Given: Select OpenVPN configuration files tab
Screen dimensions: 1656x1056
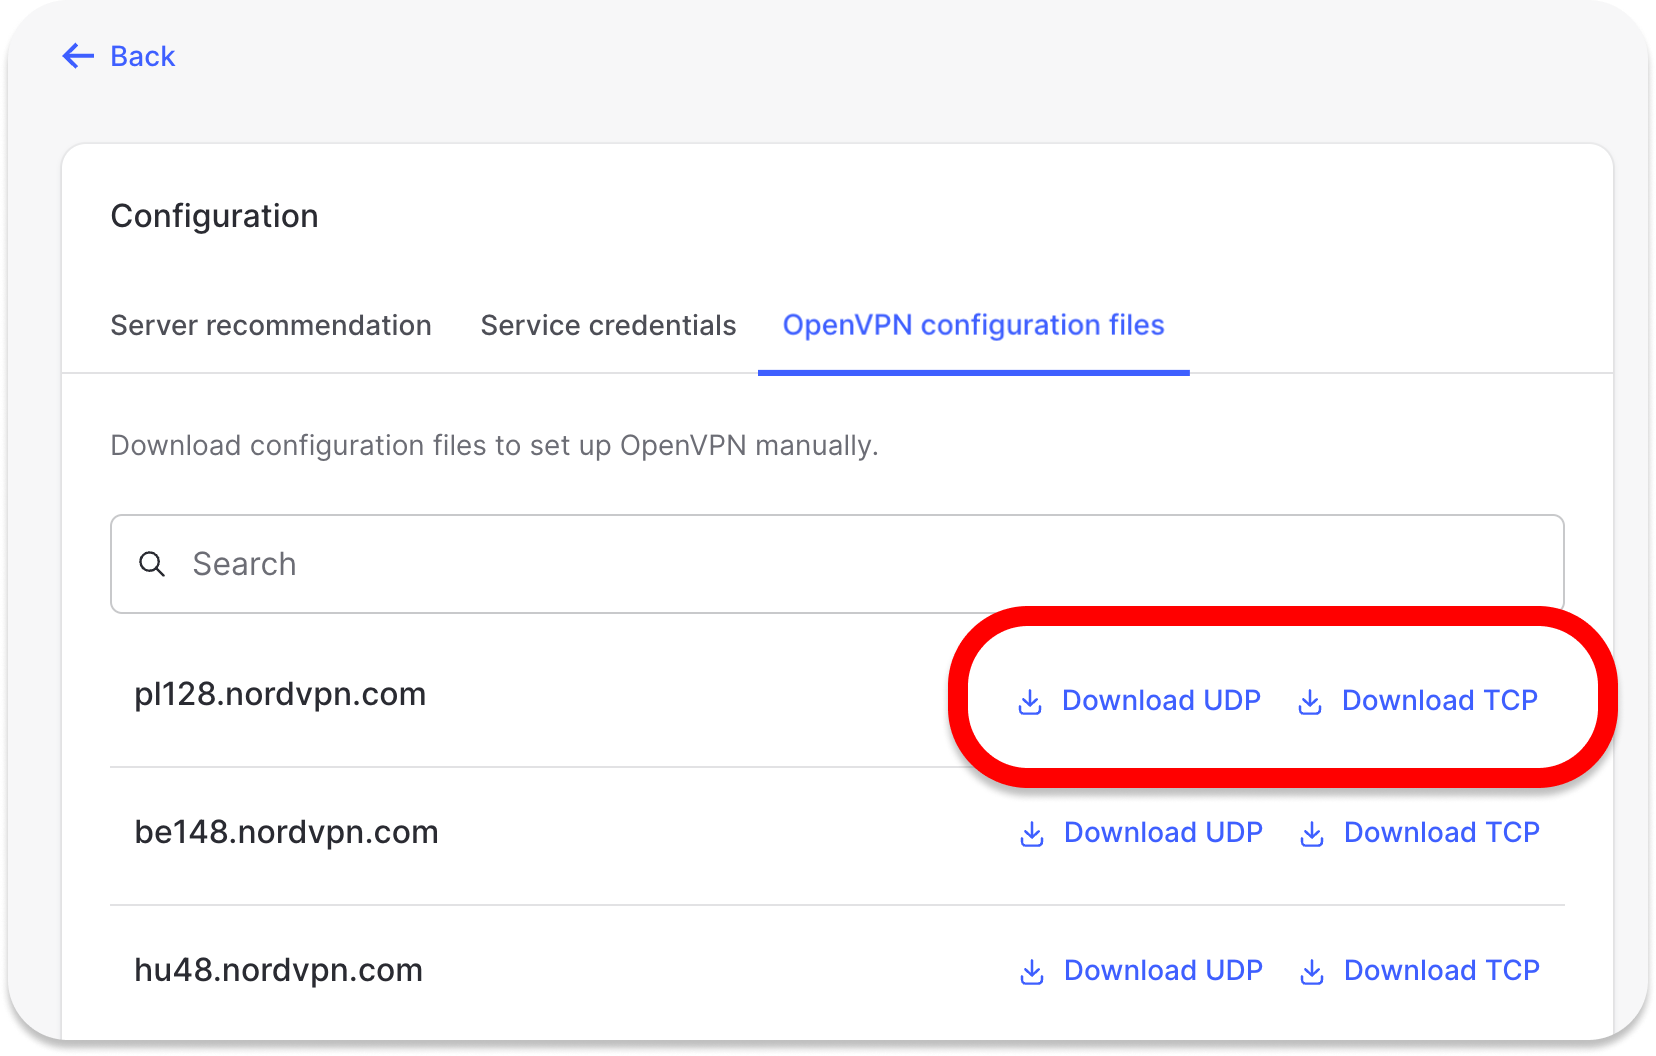Looking at the screenshot, I should [x=973, y=325].
